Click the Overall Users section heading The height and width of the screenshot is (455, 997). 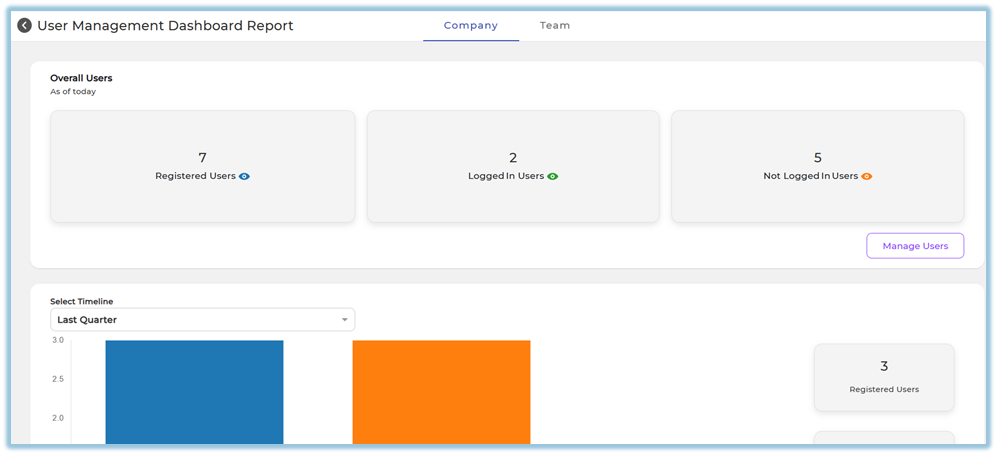point(81,78)
